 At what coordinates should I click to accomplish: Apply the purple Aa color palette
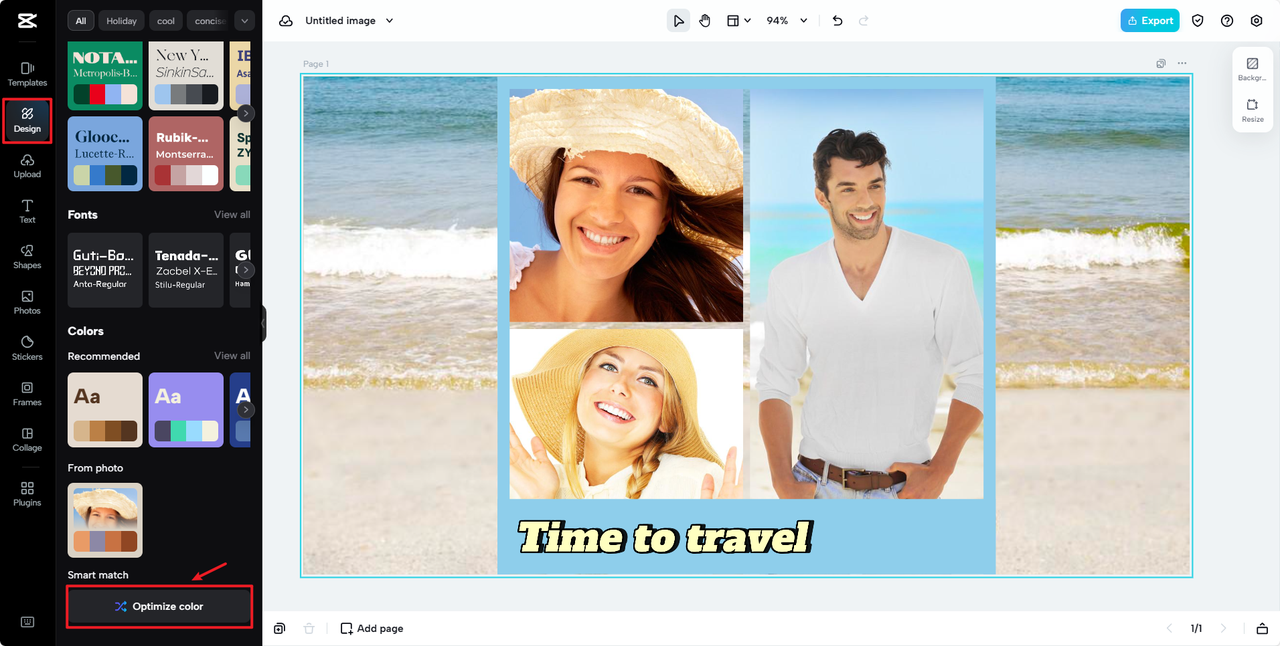point(186,410)
